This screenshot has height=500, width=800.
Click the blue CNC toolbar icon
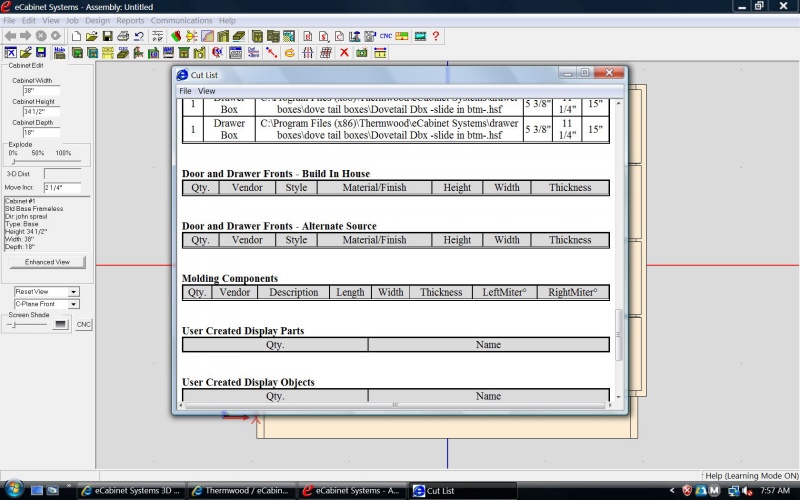pos(386,36)
